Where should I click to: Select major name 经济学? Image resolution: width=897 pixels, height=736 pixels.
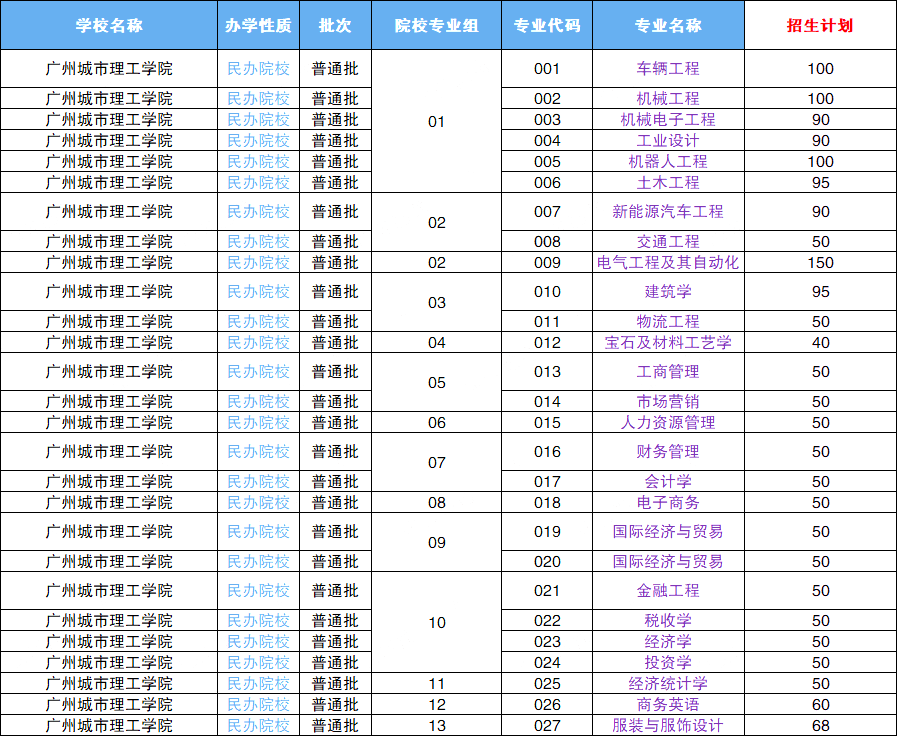pos(668,642)
